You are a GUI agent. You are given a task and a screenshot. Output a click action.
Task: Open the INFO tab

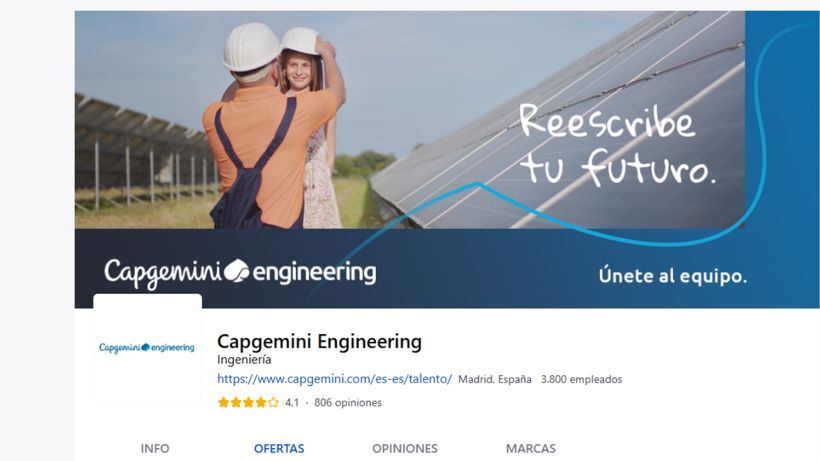click(x=155, y=448)
